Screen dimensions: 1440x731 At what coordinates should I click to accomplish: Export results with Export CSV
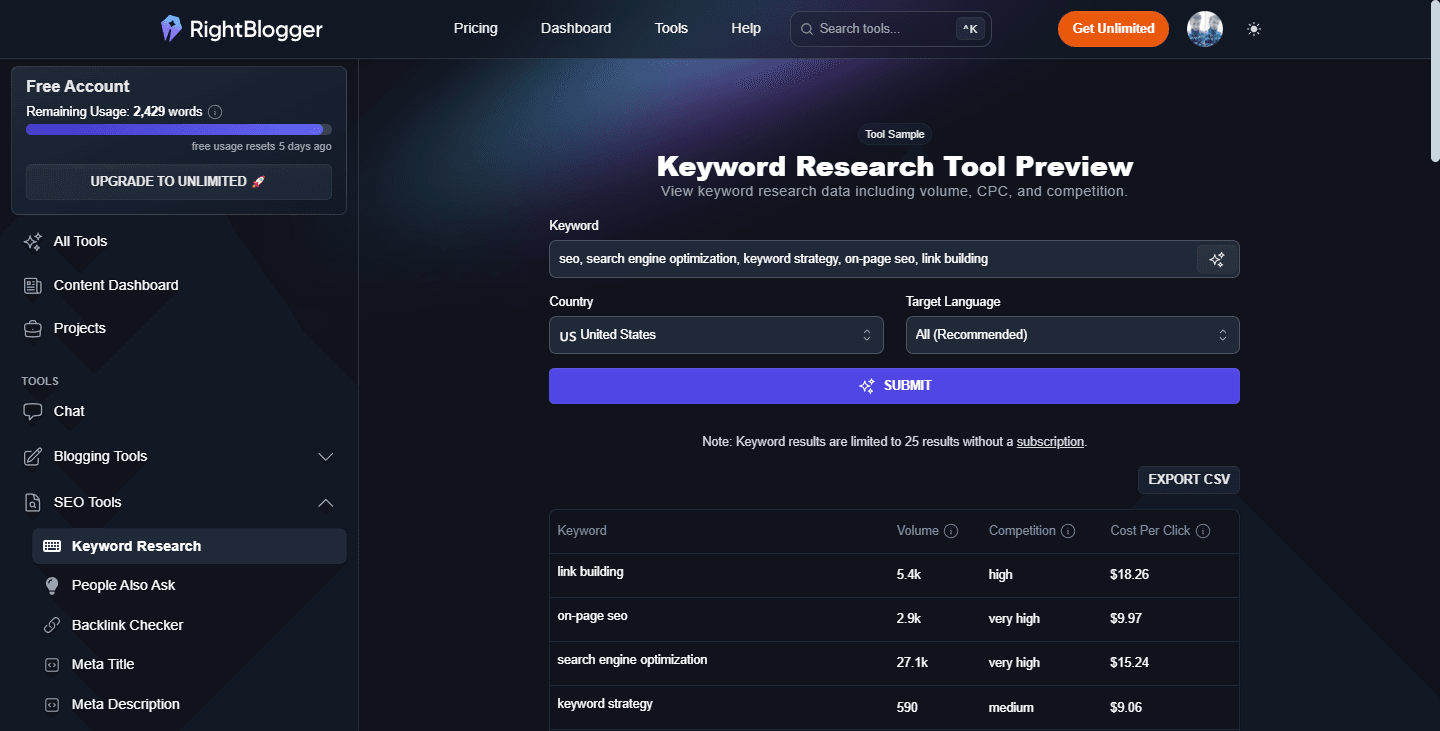(1189, 479)
